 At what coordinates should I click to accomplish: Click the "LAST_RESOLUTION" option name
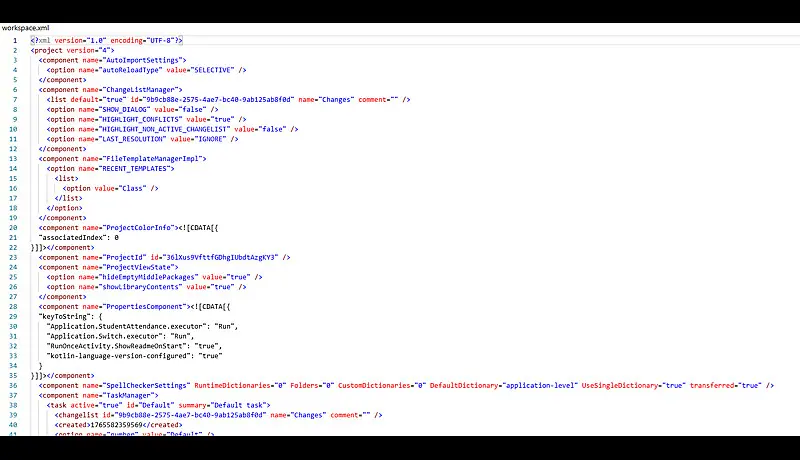click(132, 139)
